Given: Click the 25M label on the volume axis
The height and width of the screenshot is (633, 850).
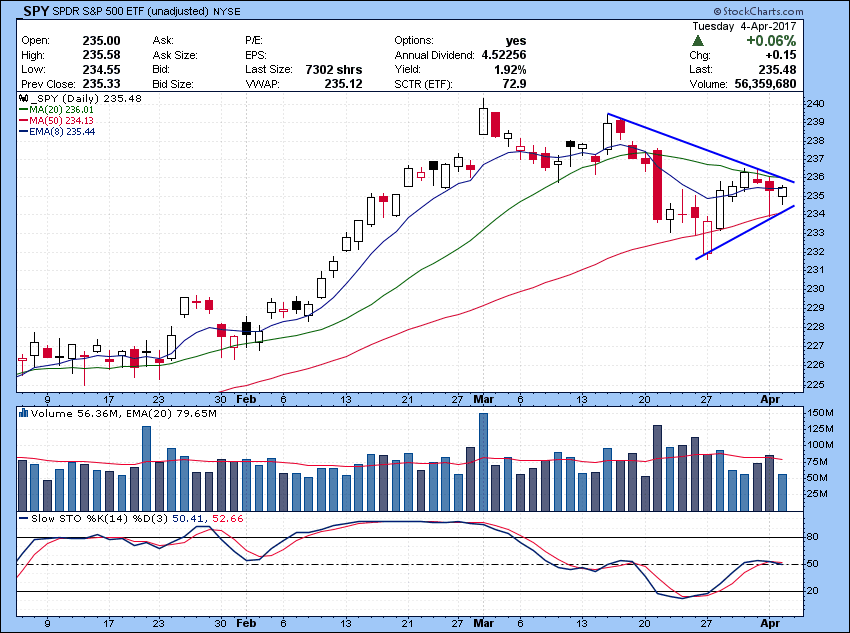Looking at the screenshot, I should point(818,494).
